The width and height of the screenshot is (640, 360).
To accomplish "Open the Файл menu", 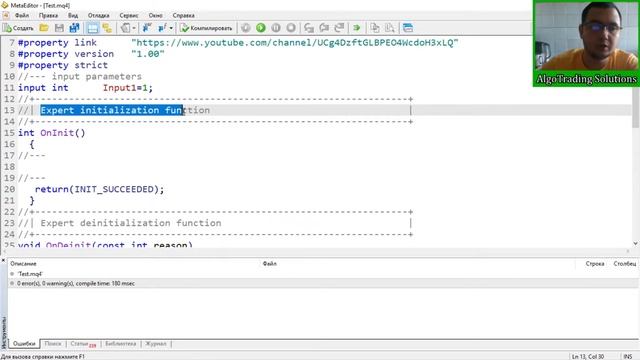I will tap(22, 16).
